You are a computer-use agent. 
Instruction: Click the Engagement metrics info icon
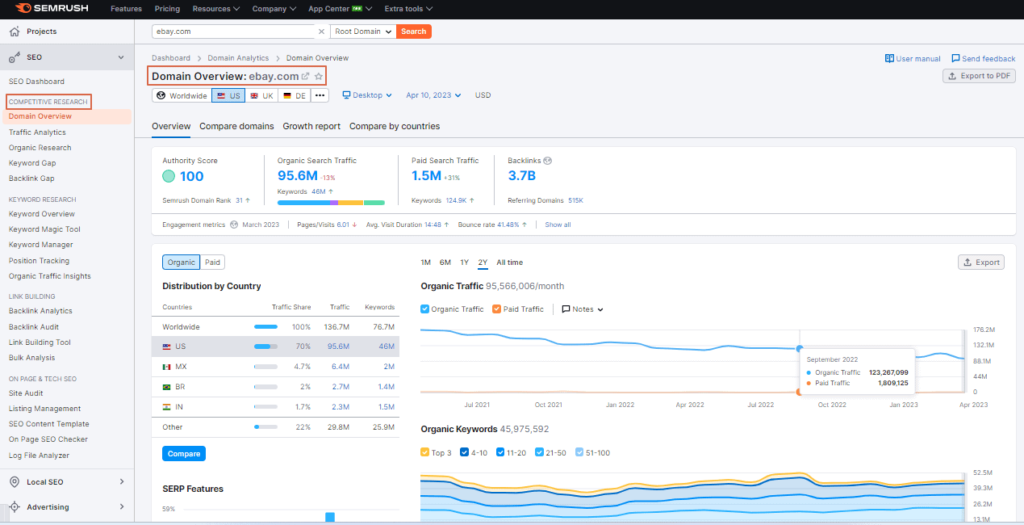pyautogui.click(x=233, y=225)
